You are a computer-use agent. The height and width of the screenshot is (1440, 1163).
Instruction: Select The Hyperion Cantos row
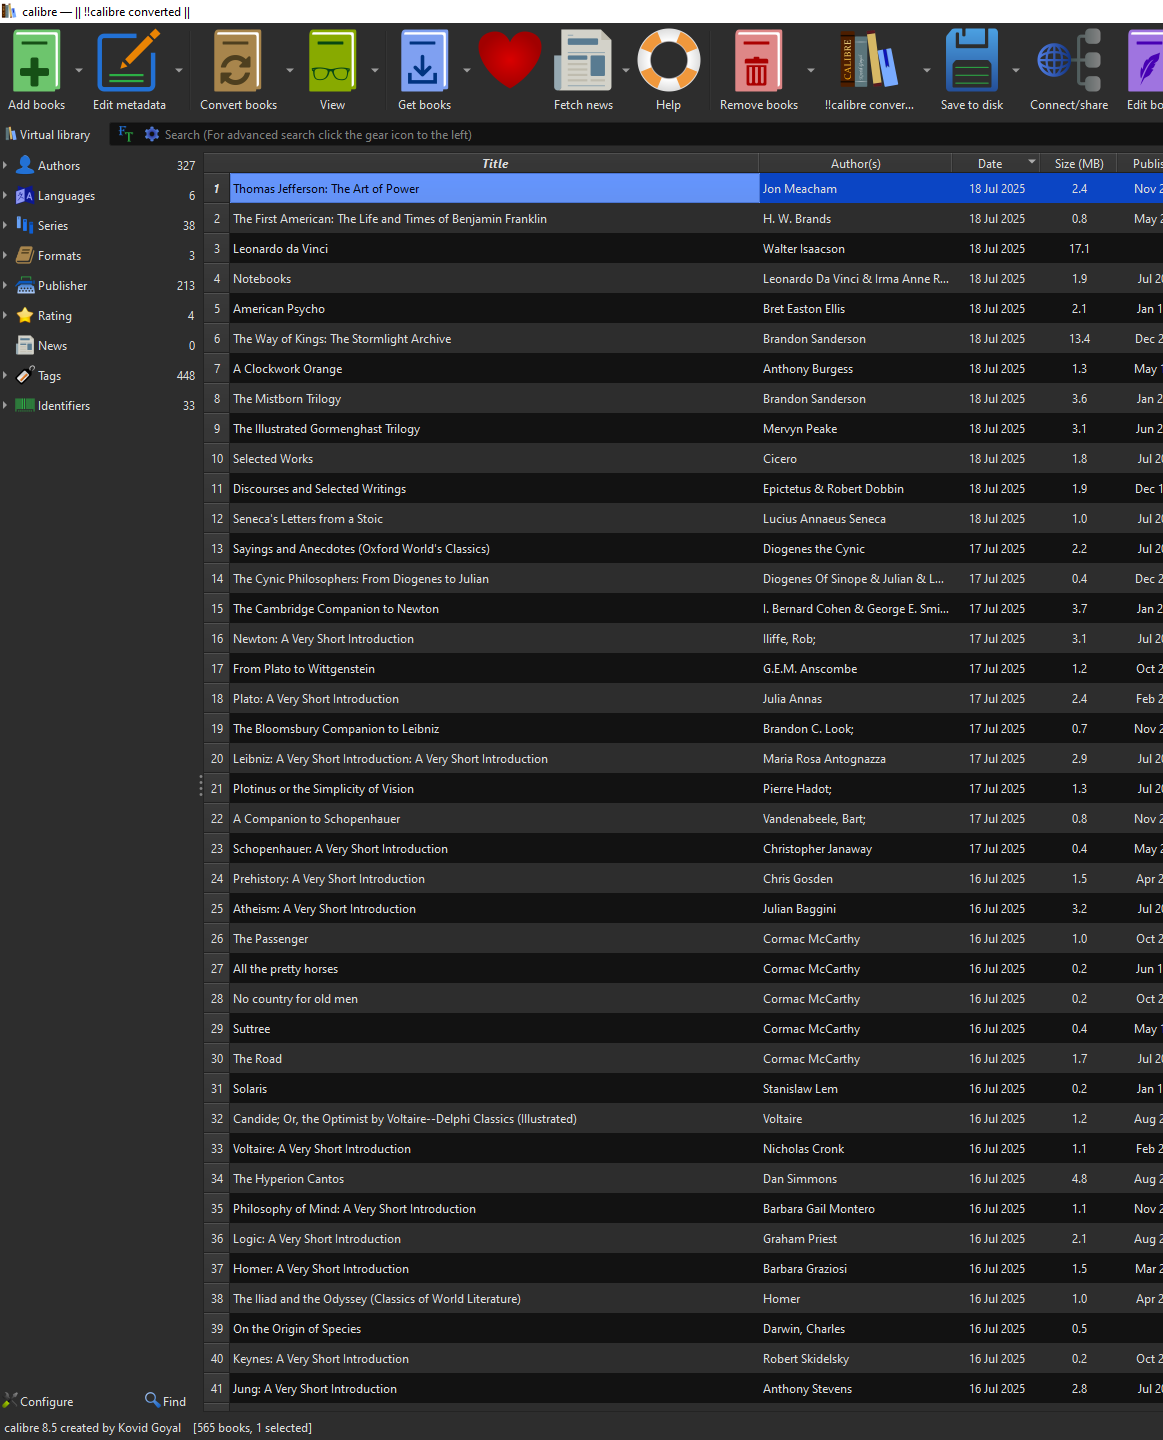683,1178
